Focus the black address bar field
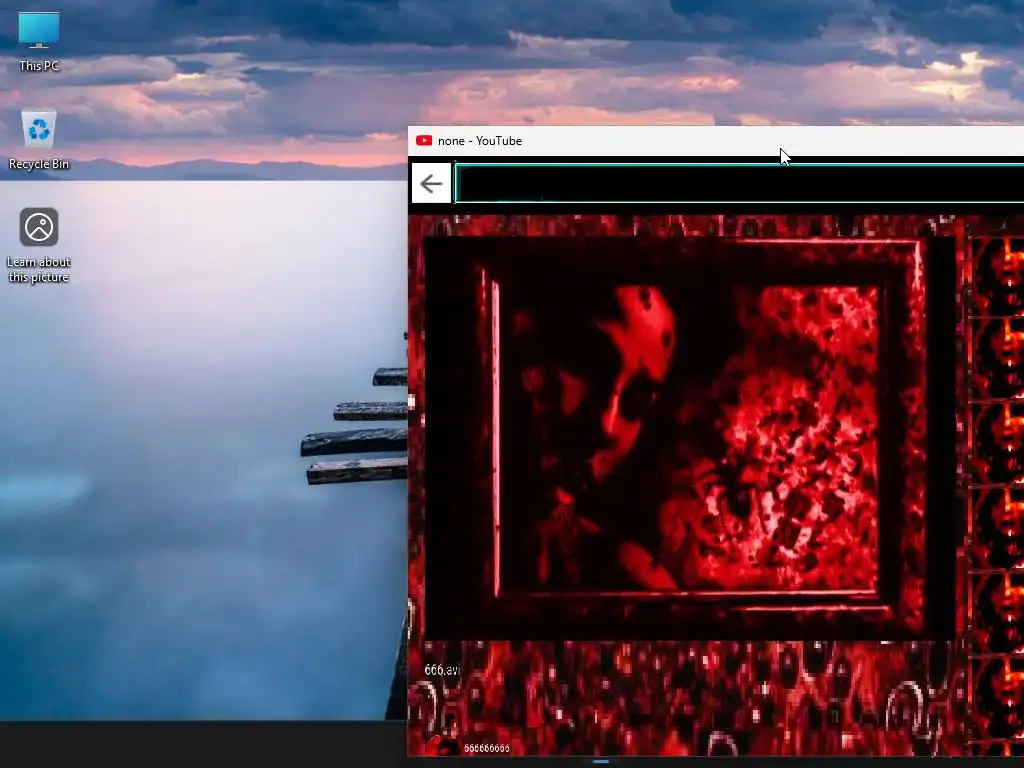This screenshot has height=768, width=1024. (x=739, y=184)
